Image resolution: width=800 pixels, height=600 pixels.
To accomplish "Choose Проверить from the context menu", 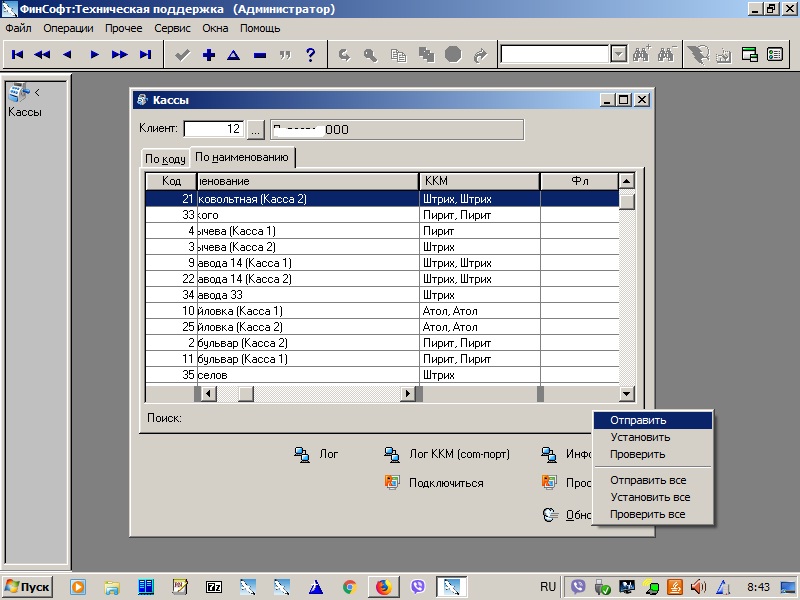I will coord(639,454).
